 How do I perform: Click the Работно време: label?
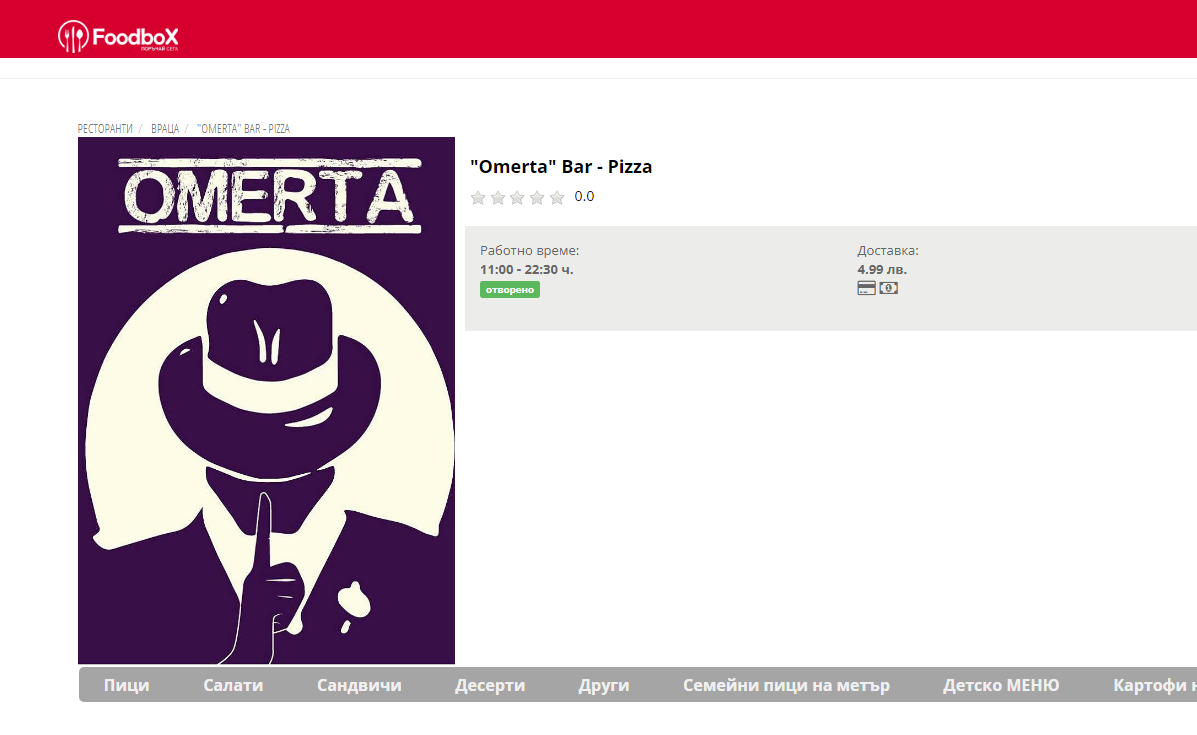530,250
